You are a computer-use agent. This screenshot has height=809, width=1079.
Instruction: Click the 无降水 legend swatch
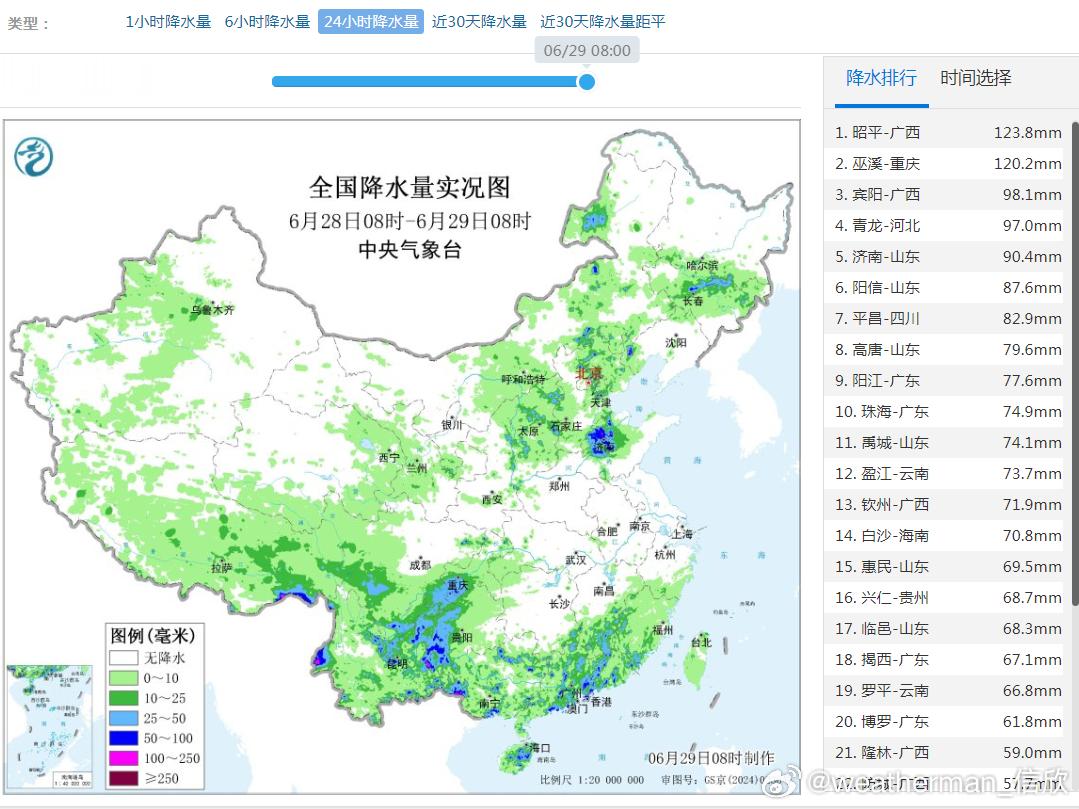pos(123,658)
